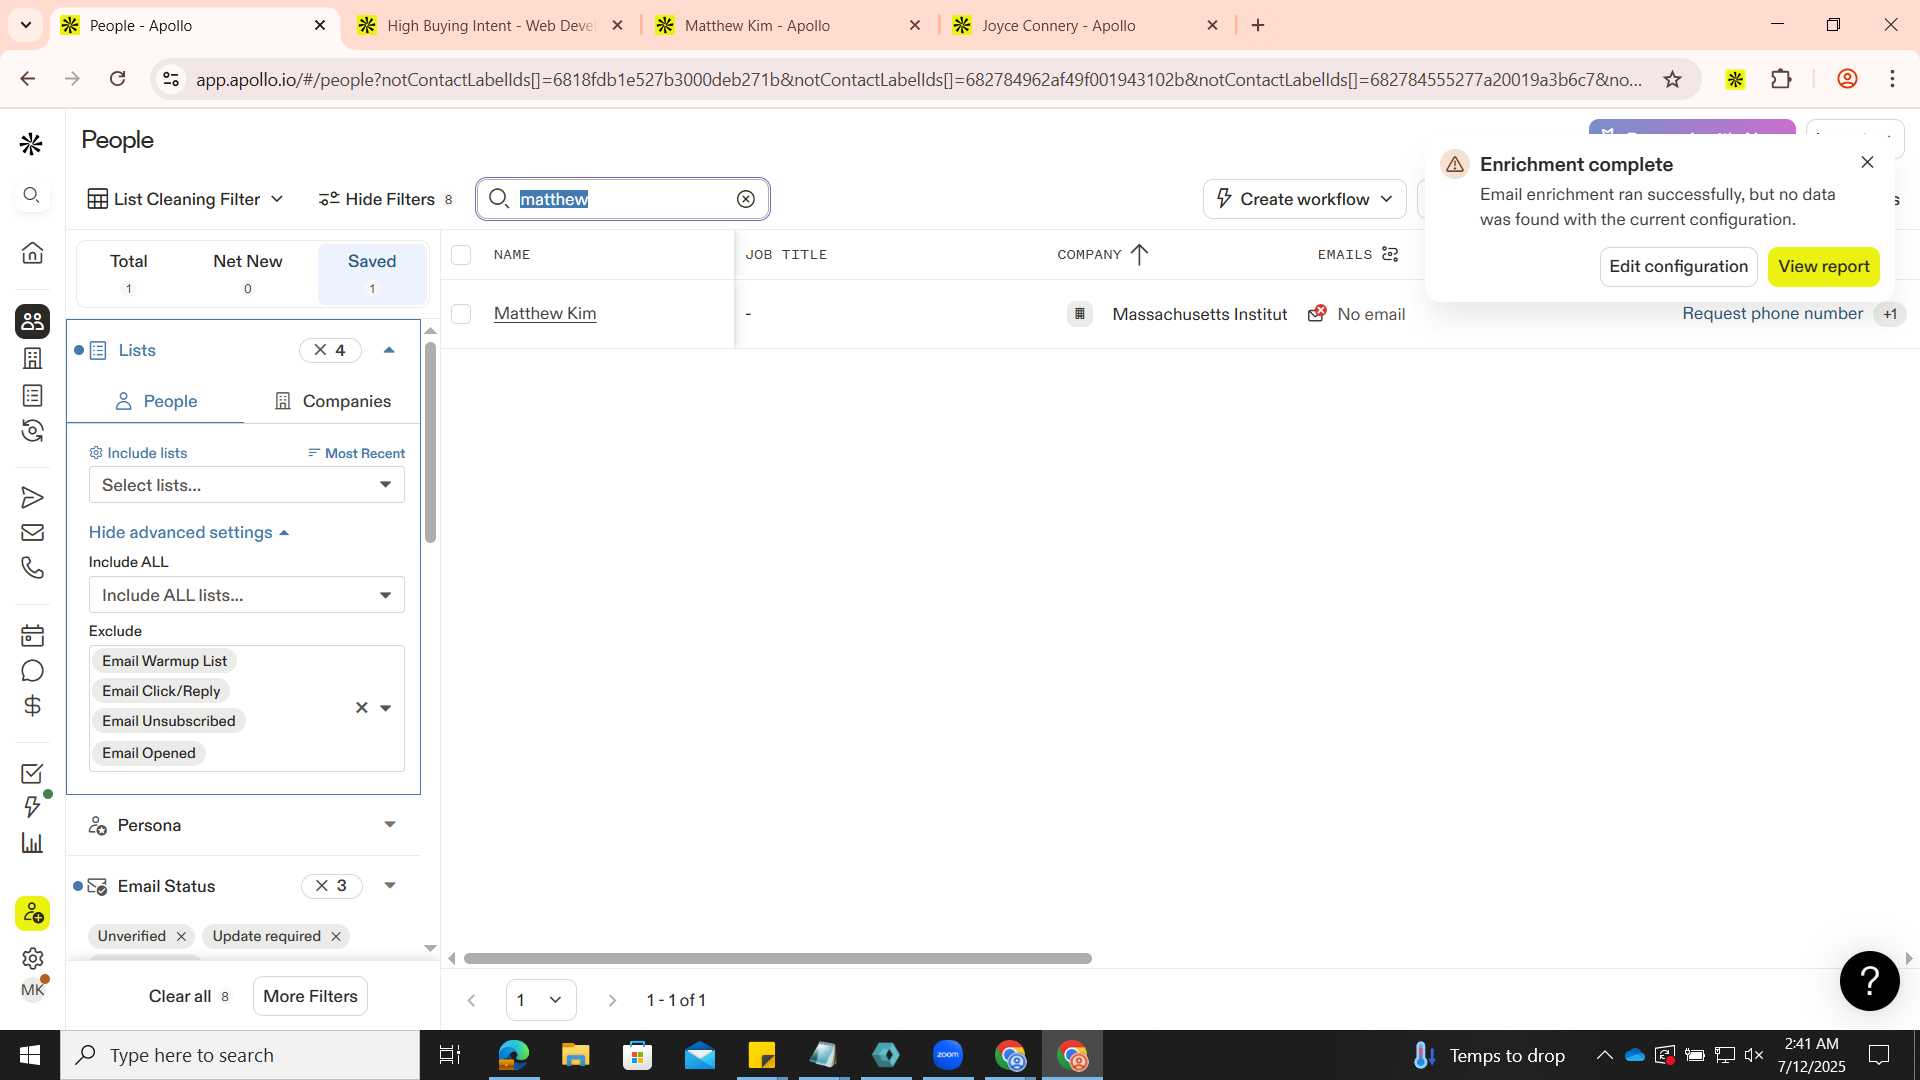The height and width of the screenshot is (1080, 1920).
Task: Select the Matthew Kim row checkbox
Action: (x=461, y=314)
